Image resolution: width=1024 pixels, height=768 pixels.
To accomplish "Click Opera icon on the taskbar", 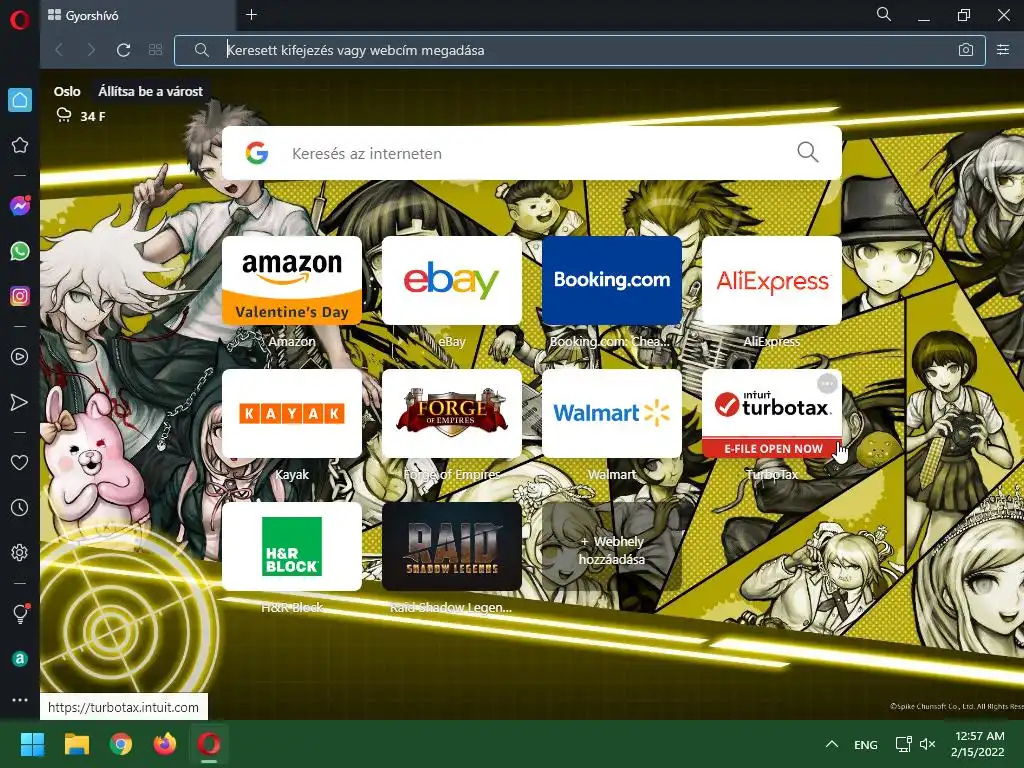I will pyautogui.click(x=209, y=744).
